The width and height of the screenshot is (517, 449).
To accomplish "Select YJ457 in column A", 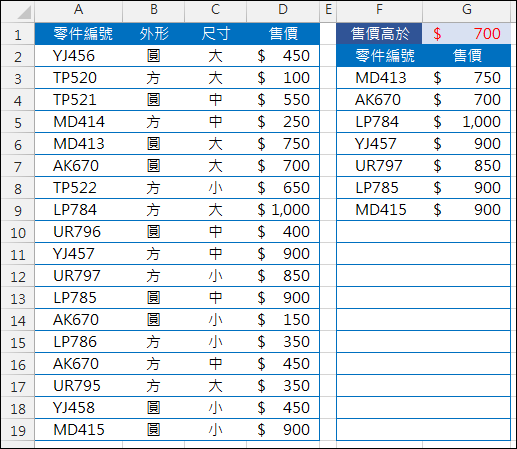I will (79, 254).
